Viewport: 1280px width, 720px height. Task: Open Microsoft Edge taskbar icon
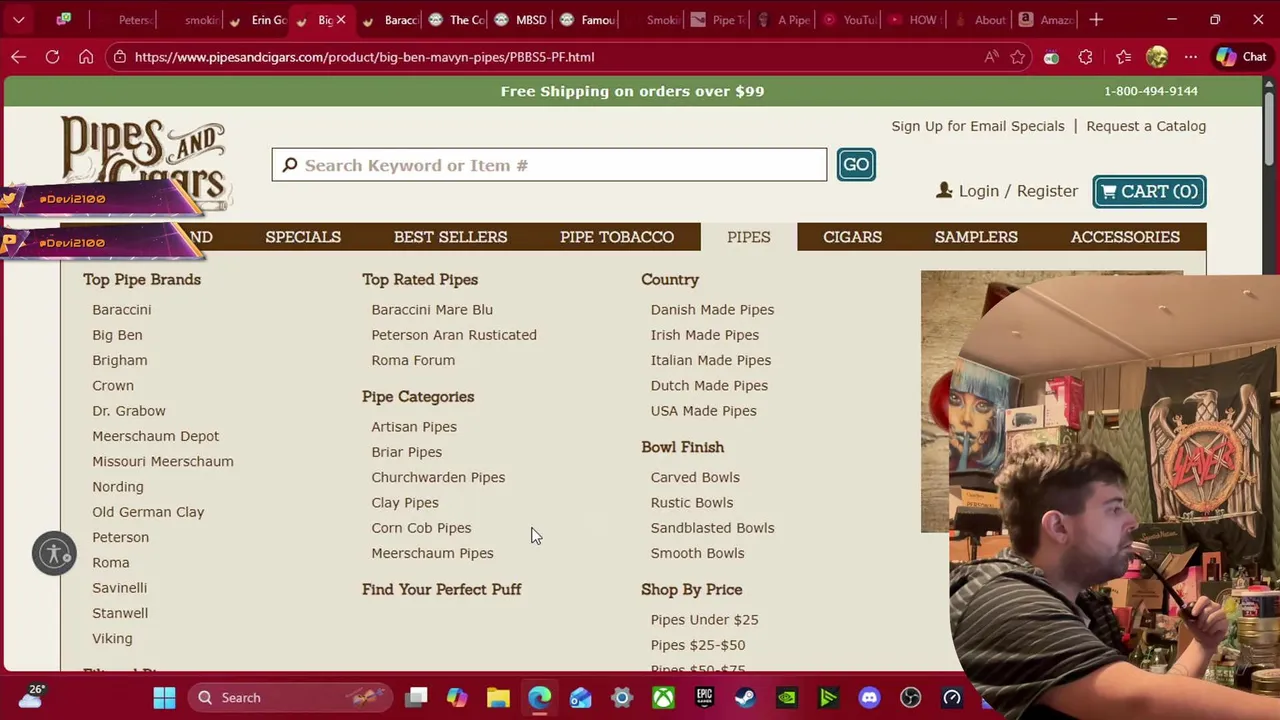click(539, 698)
